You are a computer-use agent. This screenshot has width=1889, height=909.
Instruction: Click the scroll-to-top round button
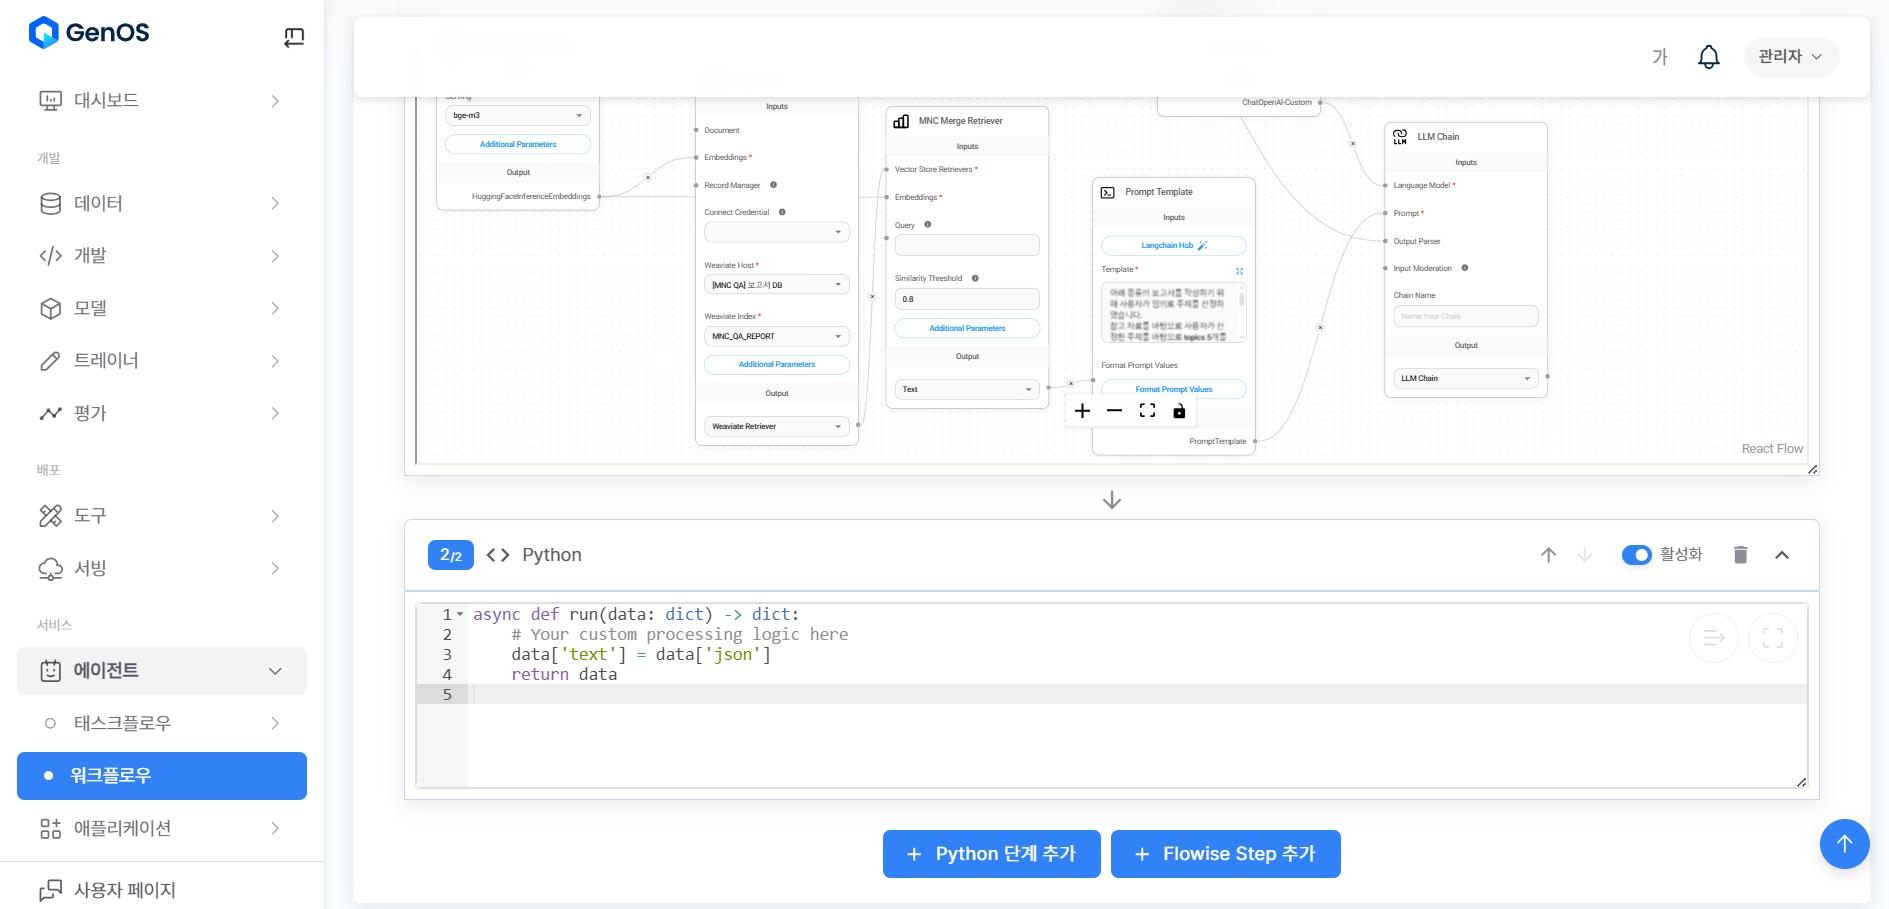point(1844,844)
